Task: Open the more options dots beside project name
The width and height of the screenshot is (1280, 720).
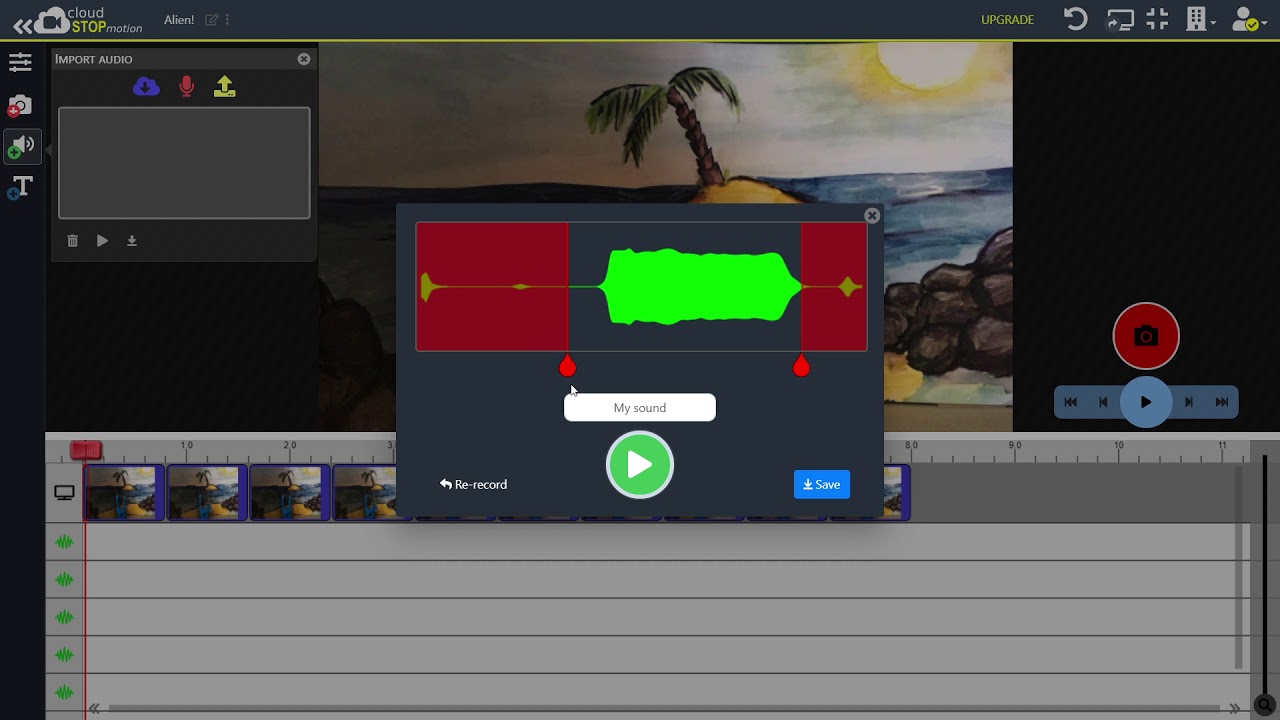Action: [x=228, y=20]
